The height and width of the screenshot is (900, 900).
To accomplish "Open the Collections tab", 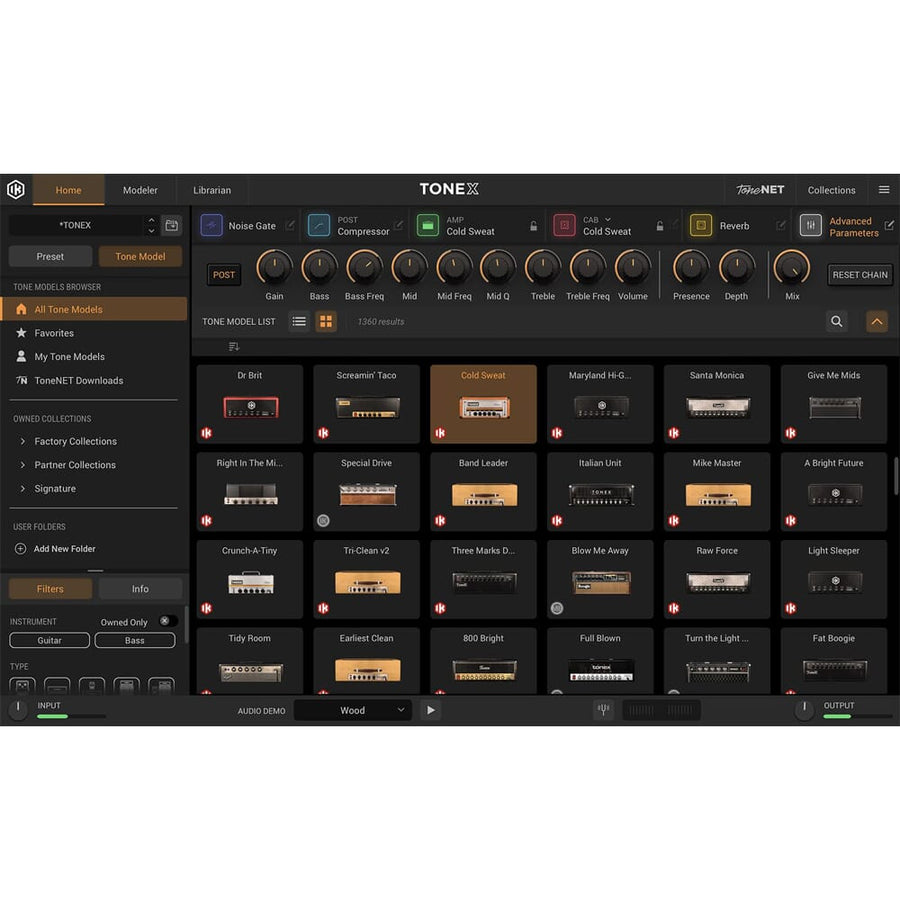I will point(832,190).
